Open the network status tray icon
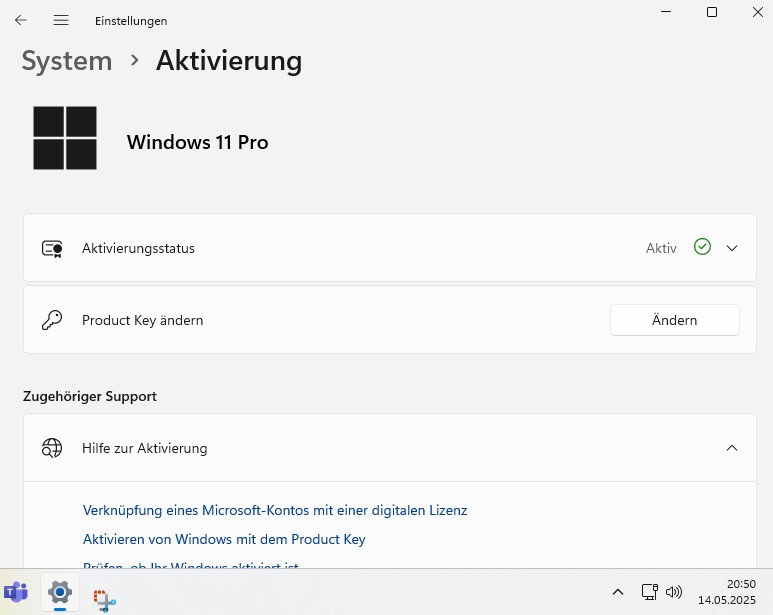 pos(649,592)
